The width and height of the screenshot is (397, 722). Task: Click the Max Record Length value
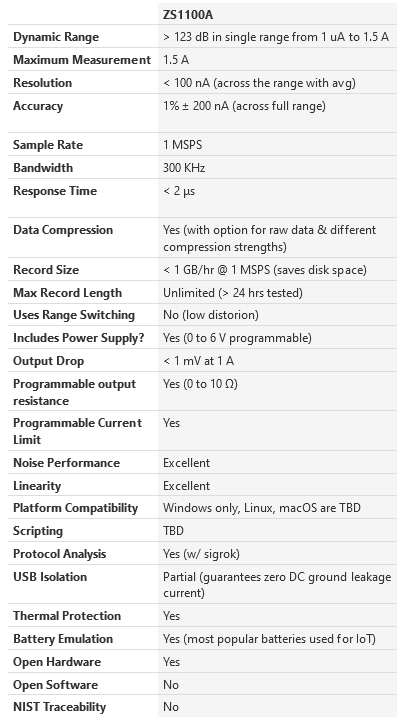pyautogui.click(x=233, y=293)
